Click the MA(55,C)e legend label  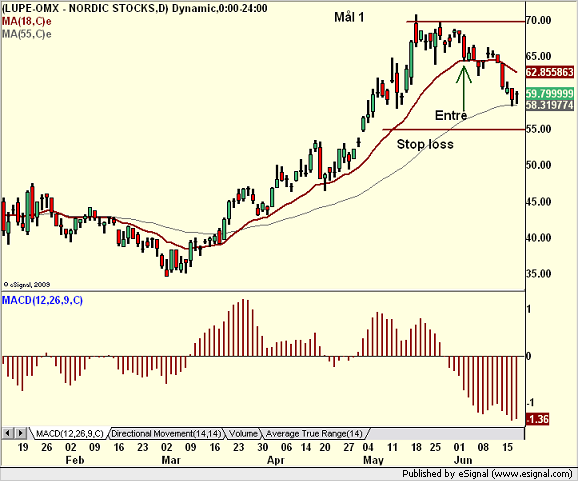[x=26, y=34]
